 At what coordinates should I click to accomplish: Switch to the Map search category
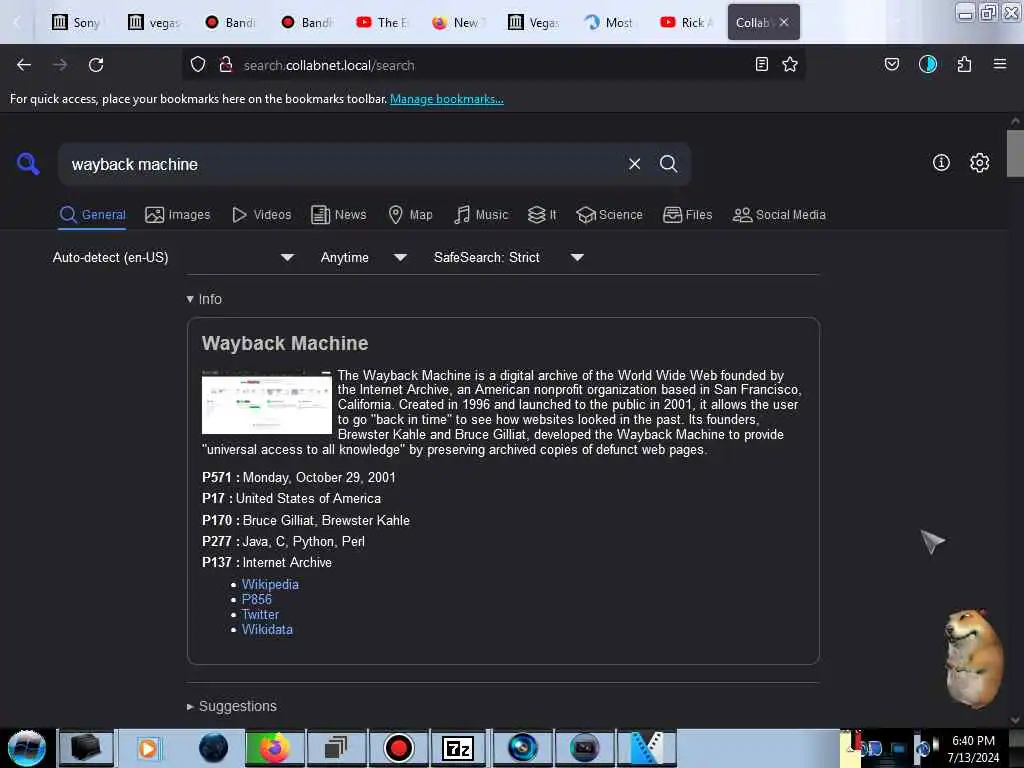pos(410,215)
